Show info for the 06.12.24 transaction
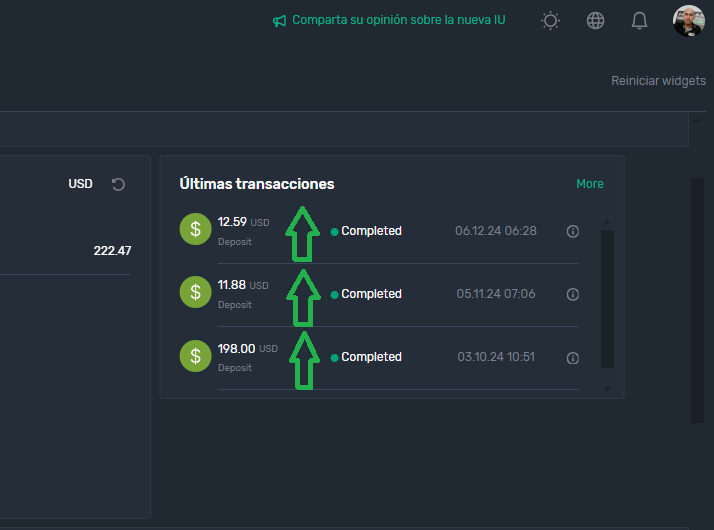This screenshot has height=530, width=714. pos(573,231)
